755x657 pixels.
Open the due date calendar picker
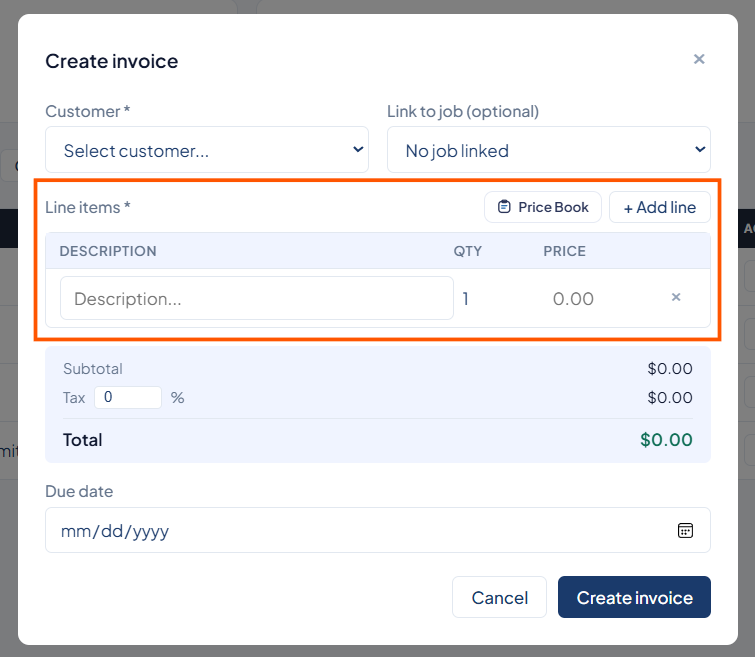(685, 530)
